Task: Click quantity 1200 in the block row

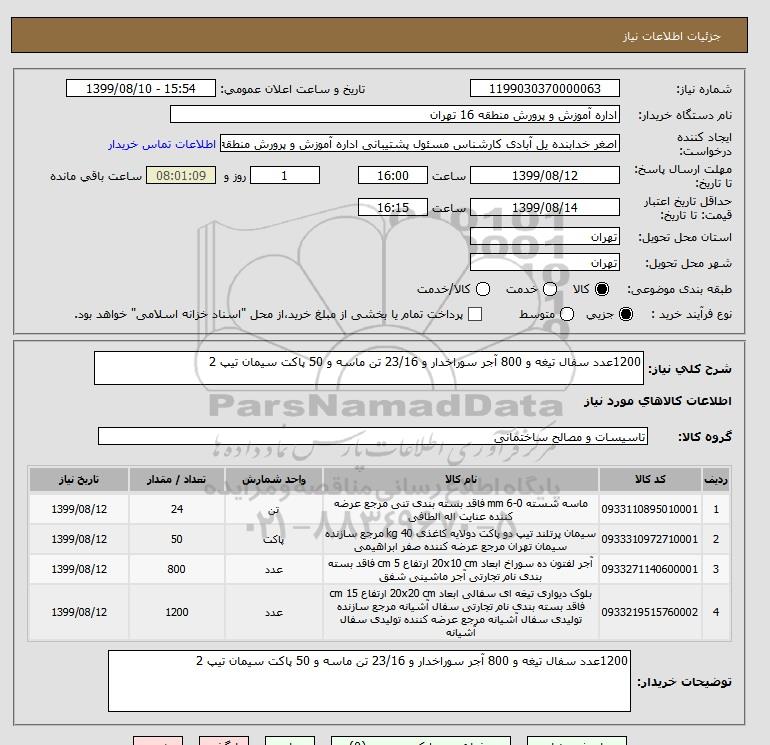Action: [177, 612]
